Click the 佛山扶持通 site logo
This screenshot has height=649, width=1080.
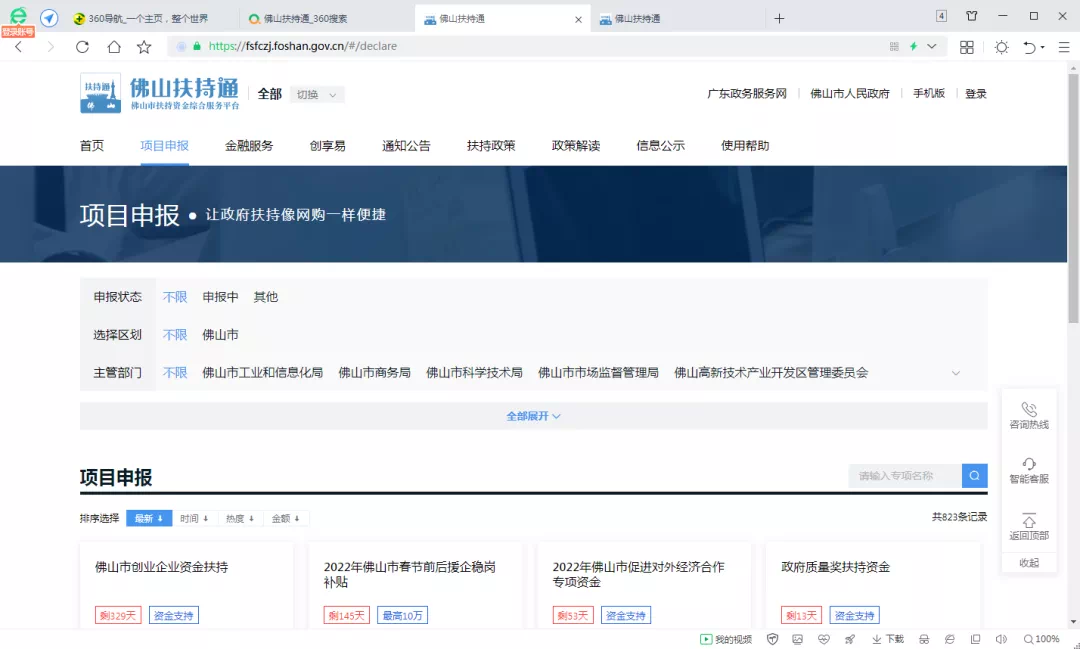[x=160, y=93]
